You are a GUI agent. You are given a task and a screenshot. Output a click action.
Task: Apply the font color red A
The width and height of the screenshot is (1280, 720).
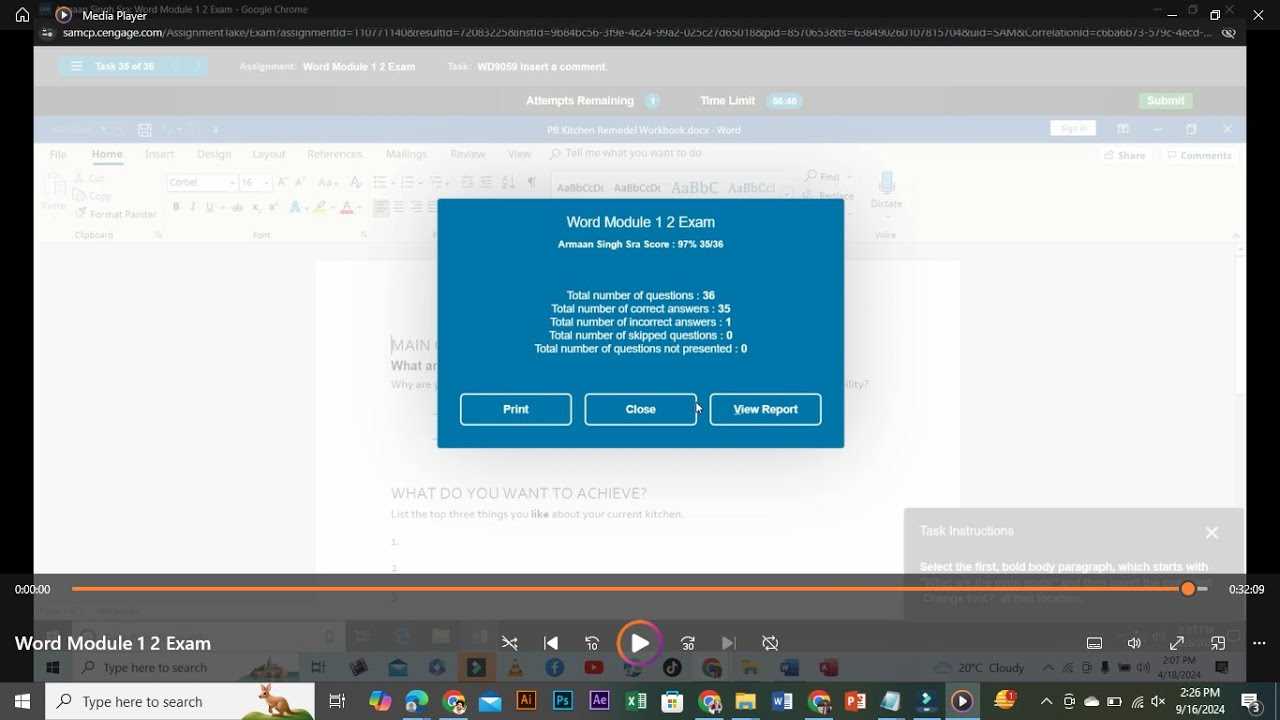(346, 207)
